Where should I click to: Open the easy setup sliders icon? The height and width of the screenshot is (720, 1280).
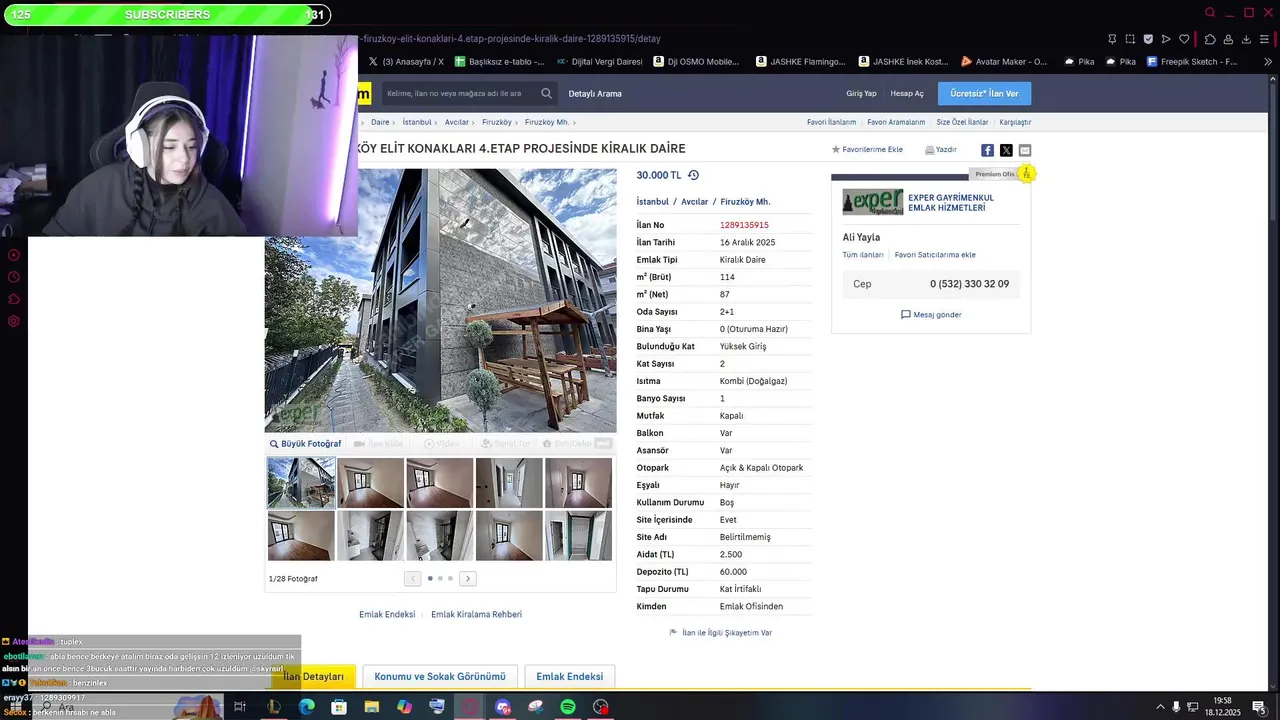coord(1265,39)
